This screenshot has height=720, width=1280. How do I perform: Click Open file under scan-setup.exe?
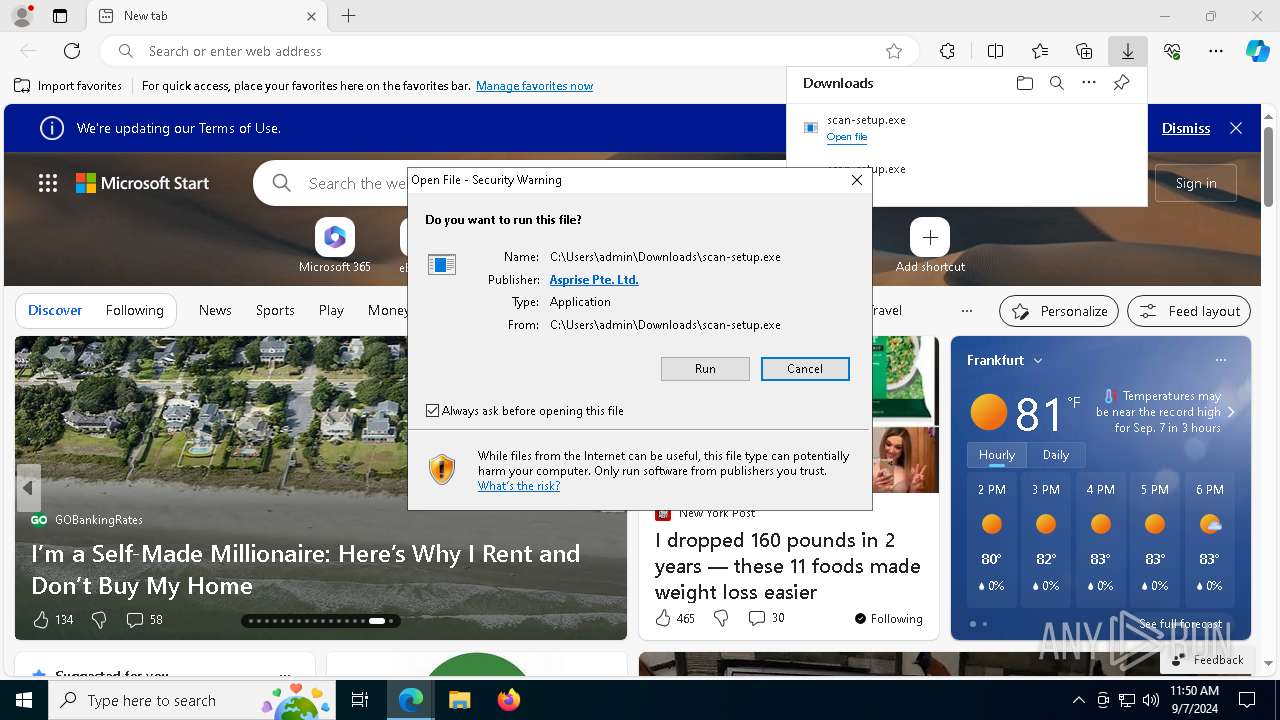click(x=847, y=137)
